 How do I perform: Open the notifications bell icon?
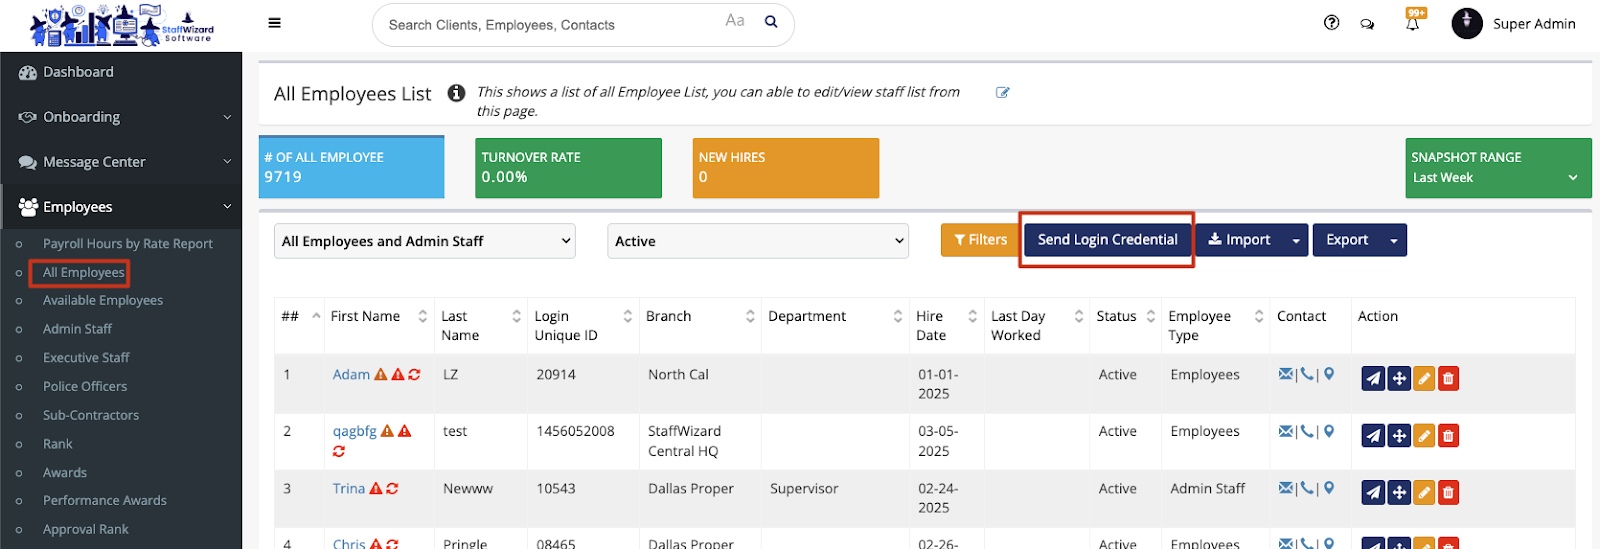[x=1412, y=23]
